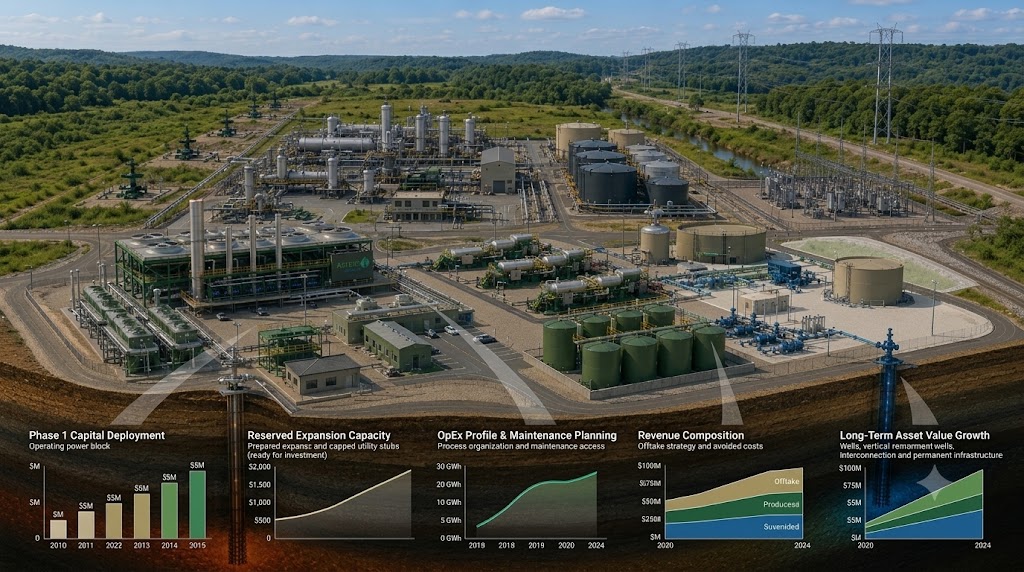Select the "Producesd" band label
This screenshot has height=572, width=1024.
[x=781, y=504]
